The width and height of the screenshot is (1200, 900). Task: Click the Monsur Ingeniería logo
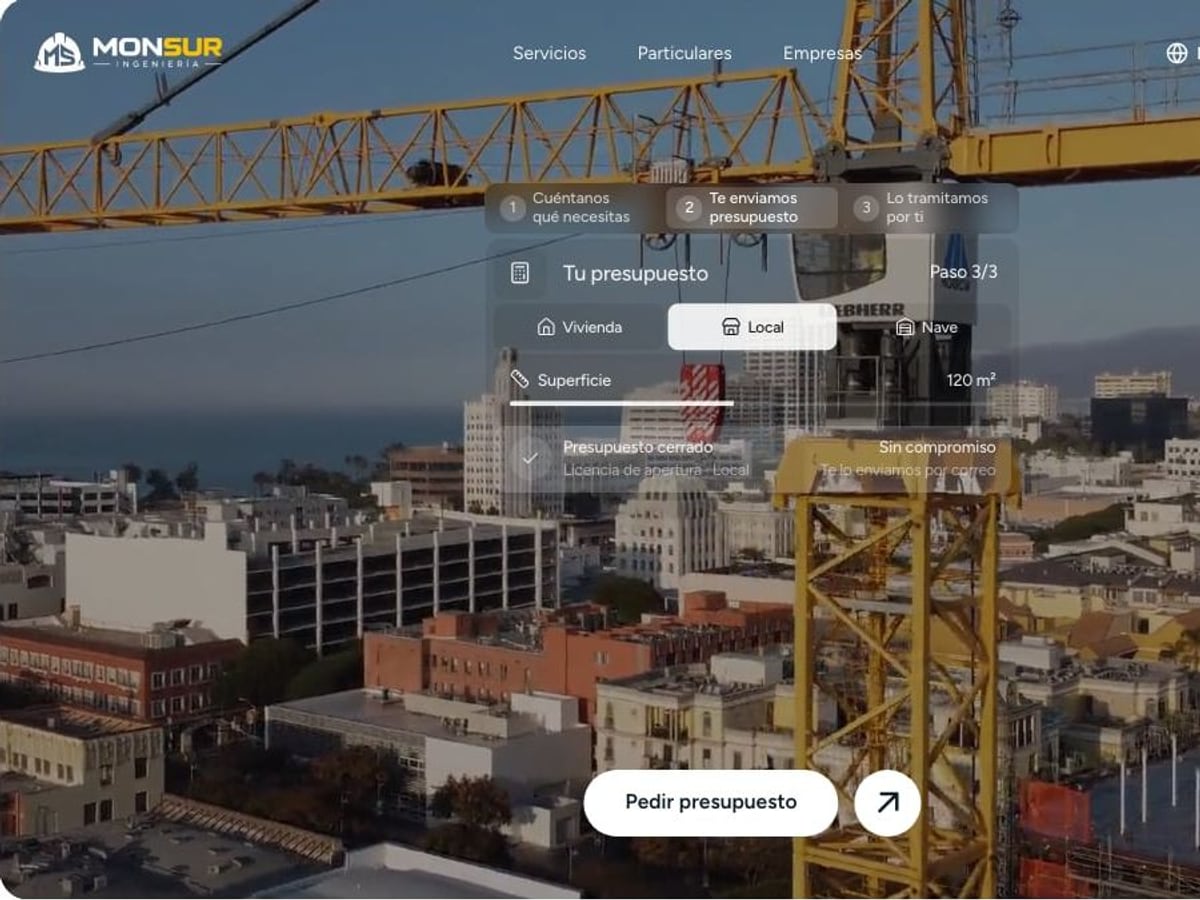point(128,52)
